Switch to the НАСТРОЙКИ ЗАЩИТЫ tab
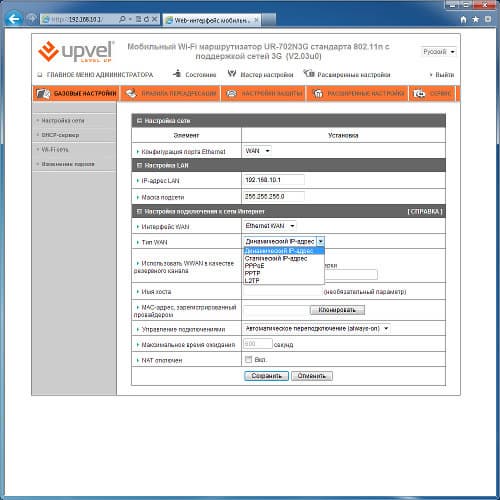This screenshot has width=500, height=500. [x=263, y=94]
